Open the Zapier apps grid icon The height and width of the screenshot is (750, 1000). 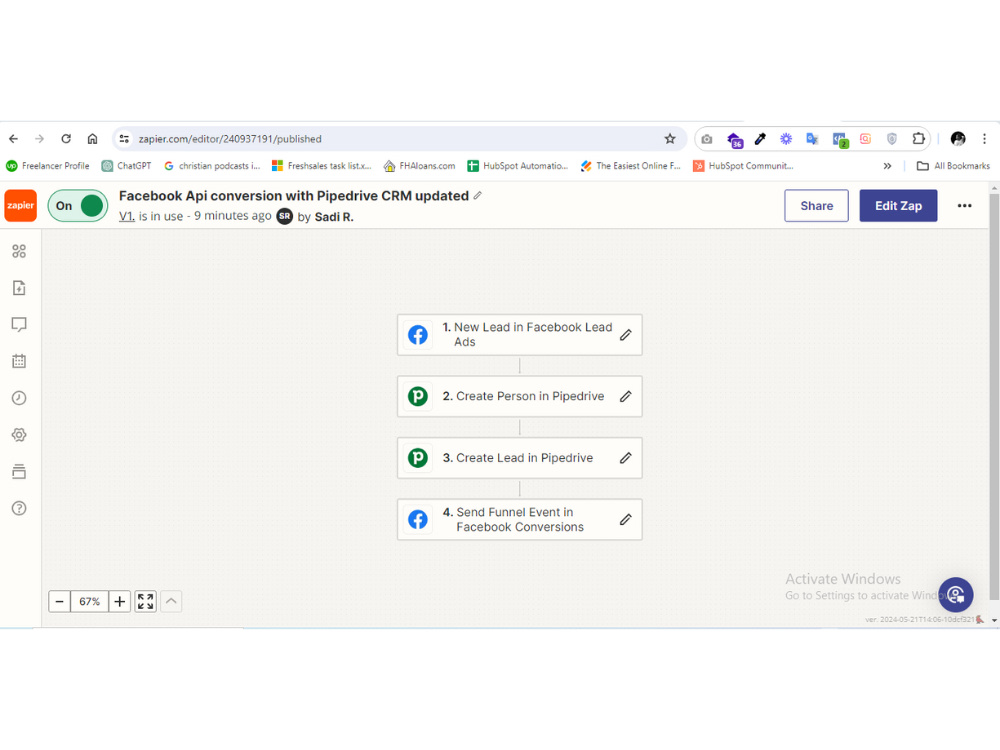tap(19, 251)
